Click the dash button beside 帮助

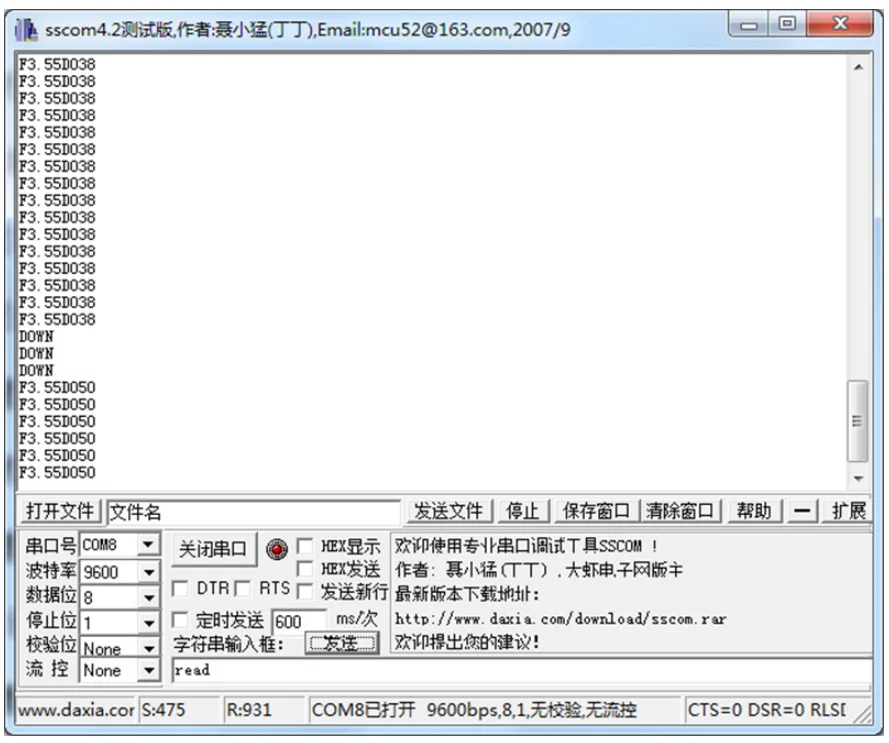pyautogui.click(x=802, y=511)
